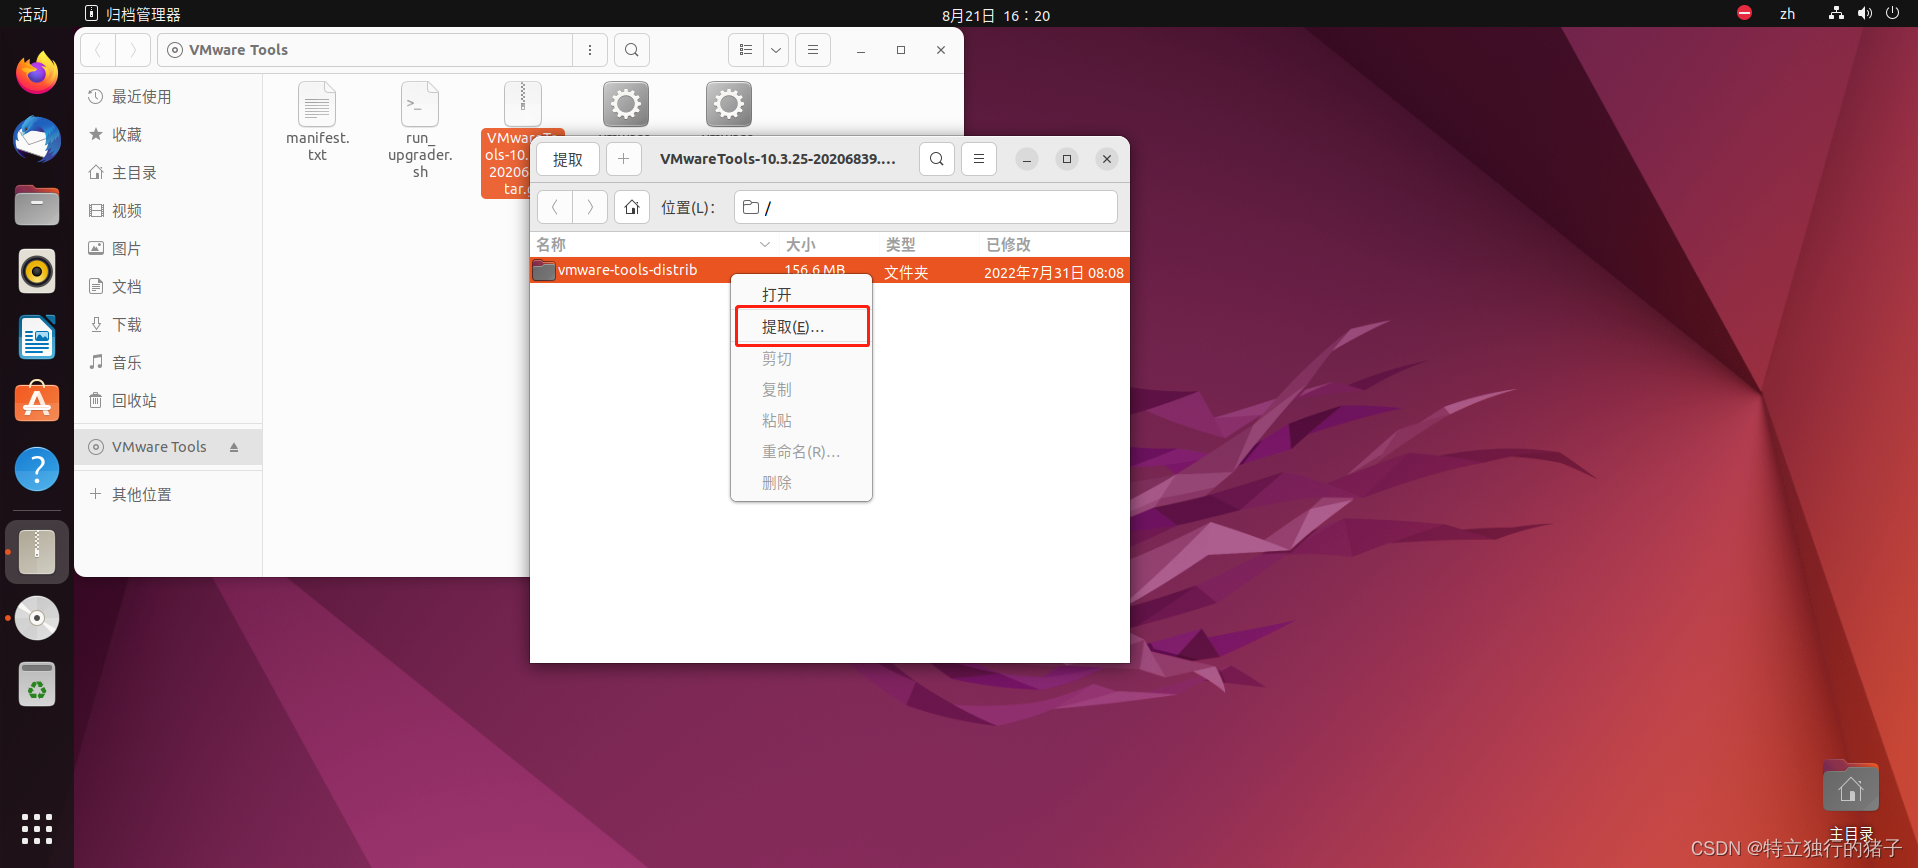
Task: Click Delete in the context menu
Action: 802,482
